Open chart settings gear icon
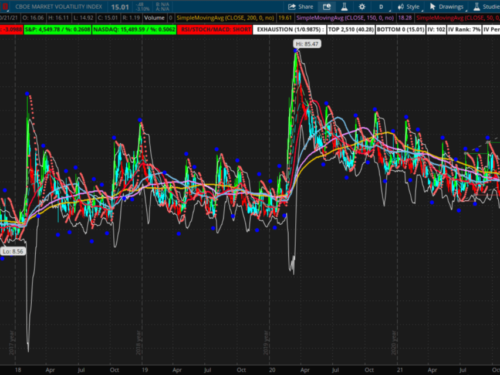The image size is (500, 375). point(362,7)
